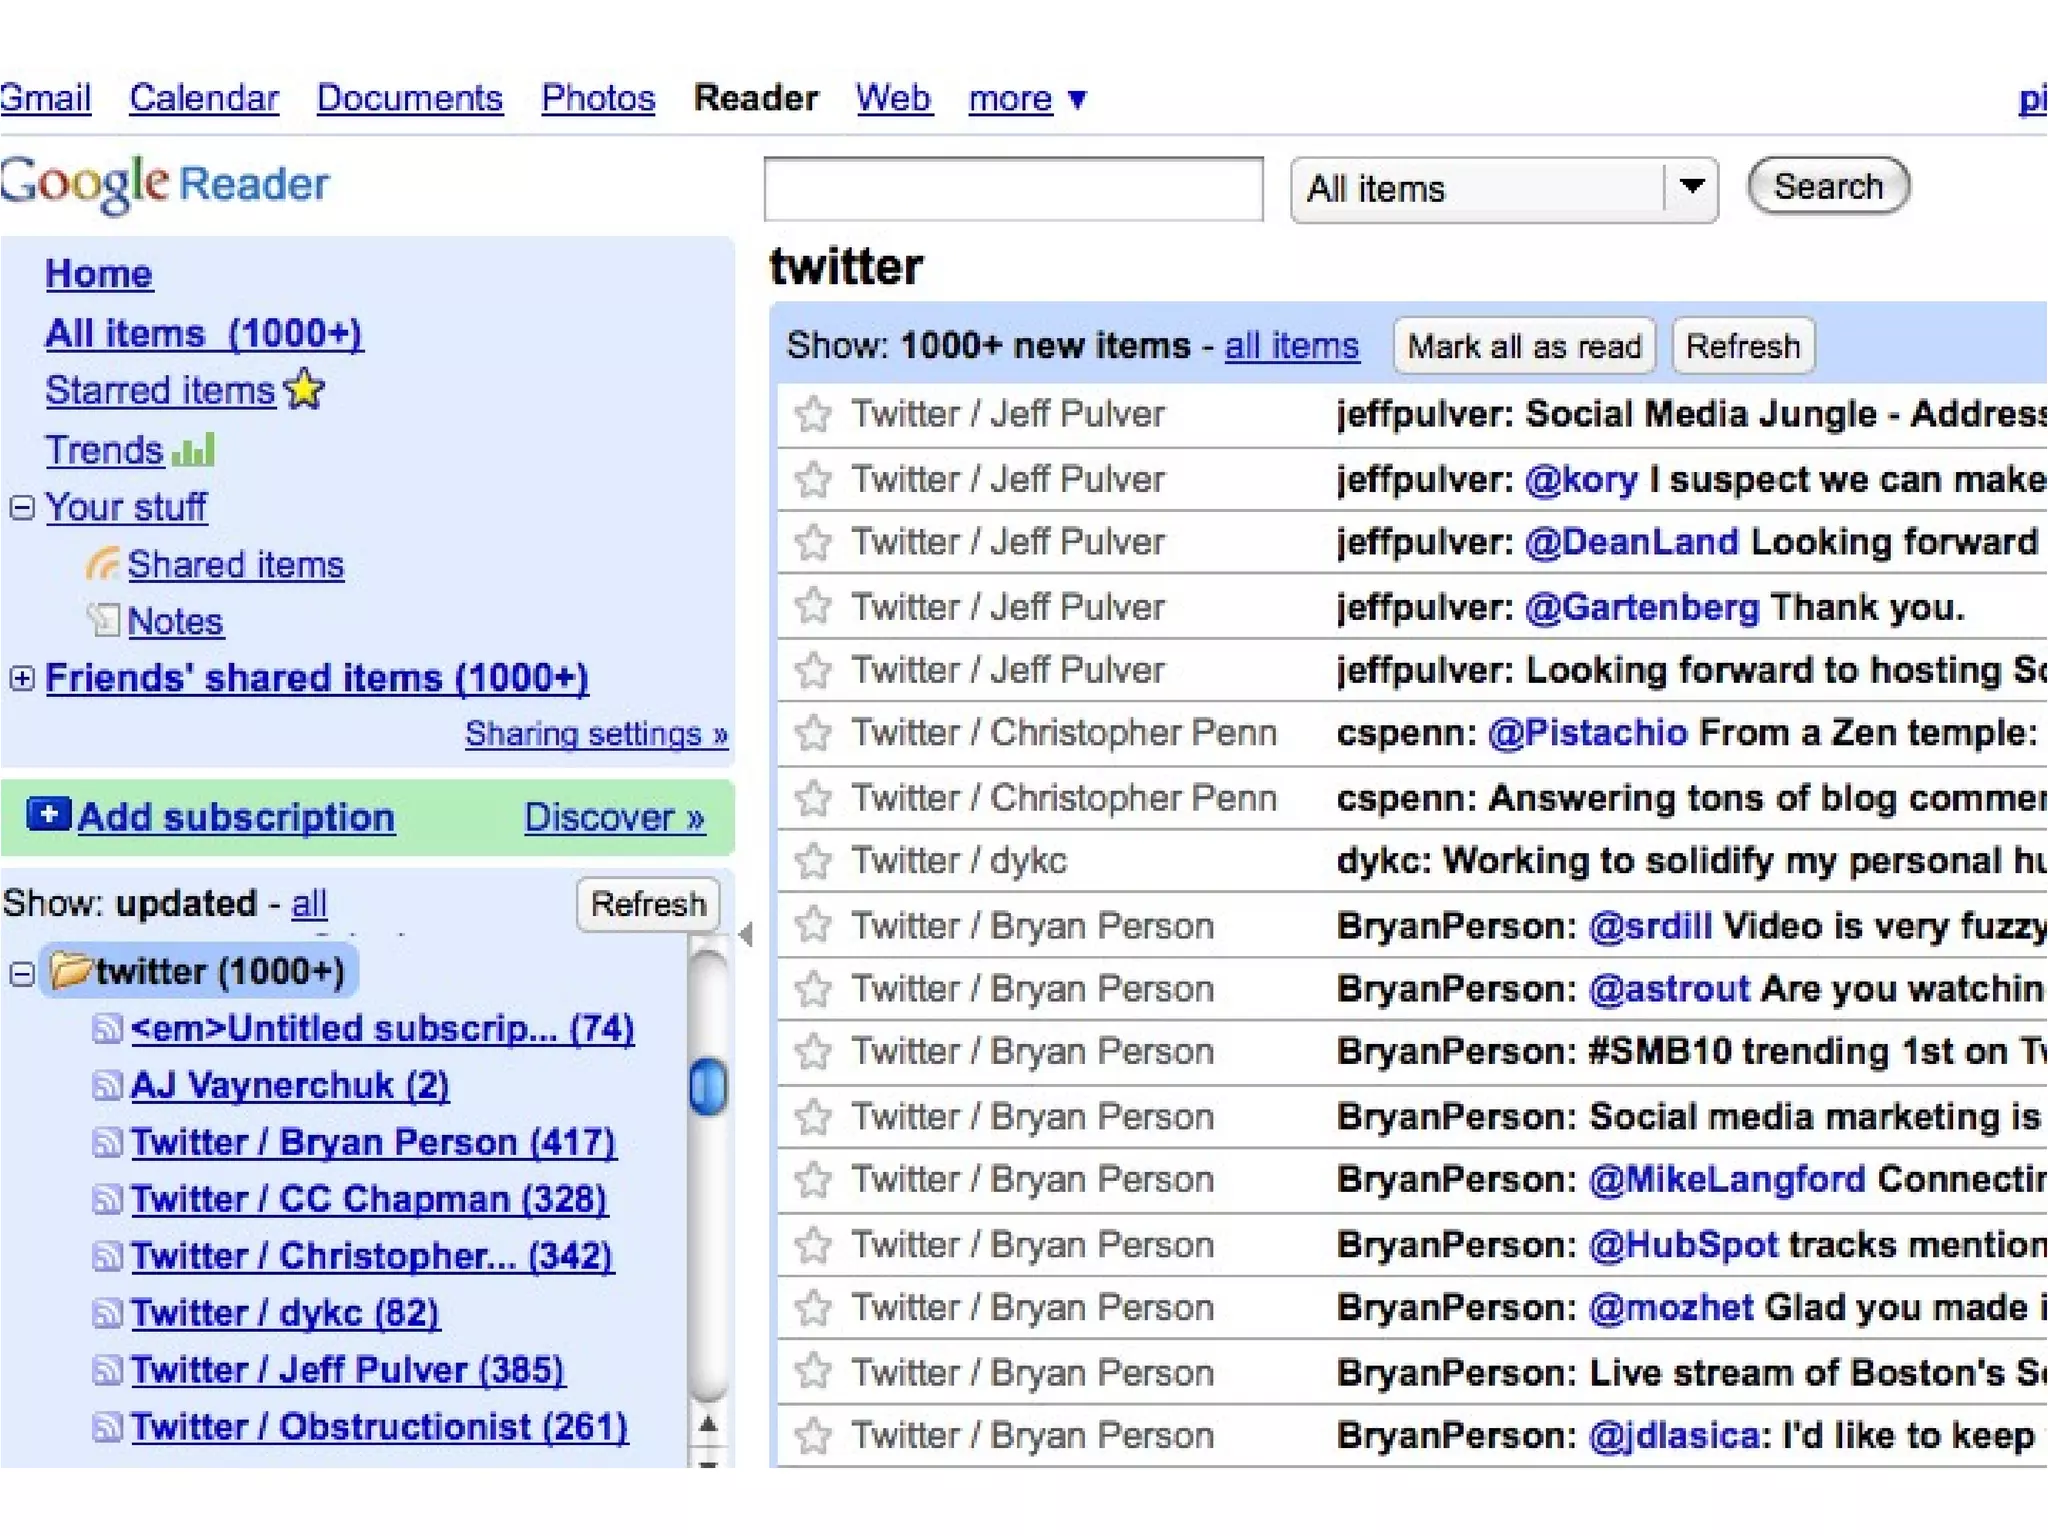Click feed icon beside Twitter / Obstructionist
Screen dimensions: 2048x1536
click(x=107, y=1427)
